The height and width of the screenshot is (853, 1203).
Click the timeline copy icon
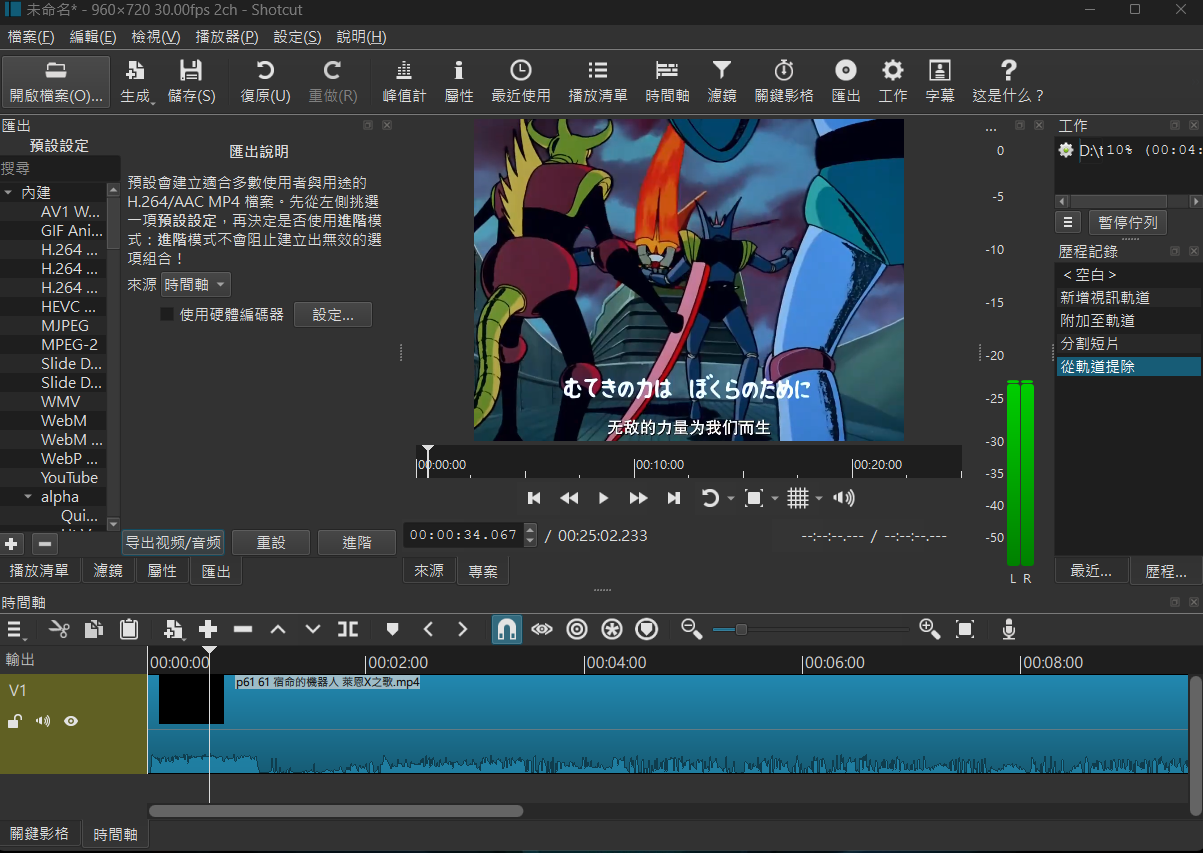(94, 629)
